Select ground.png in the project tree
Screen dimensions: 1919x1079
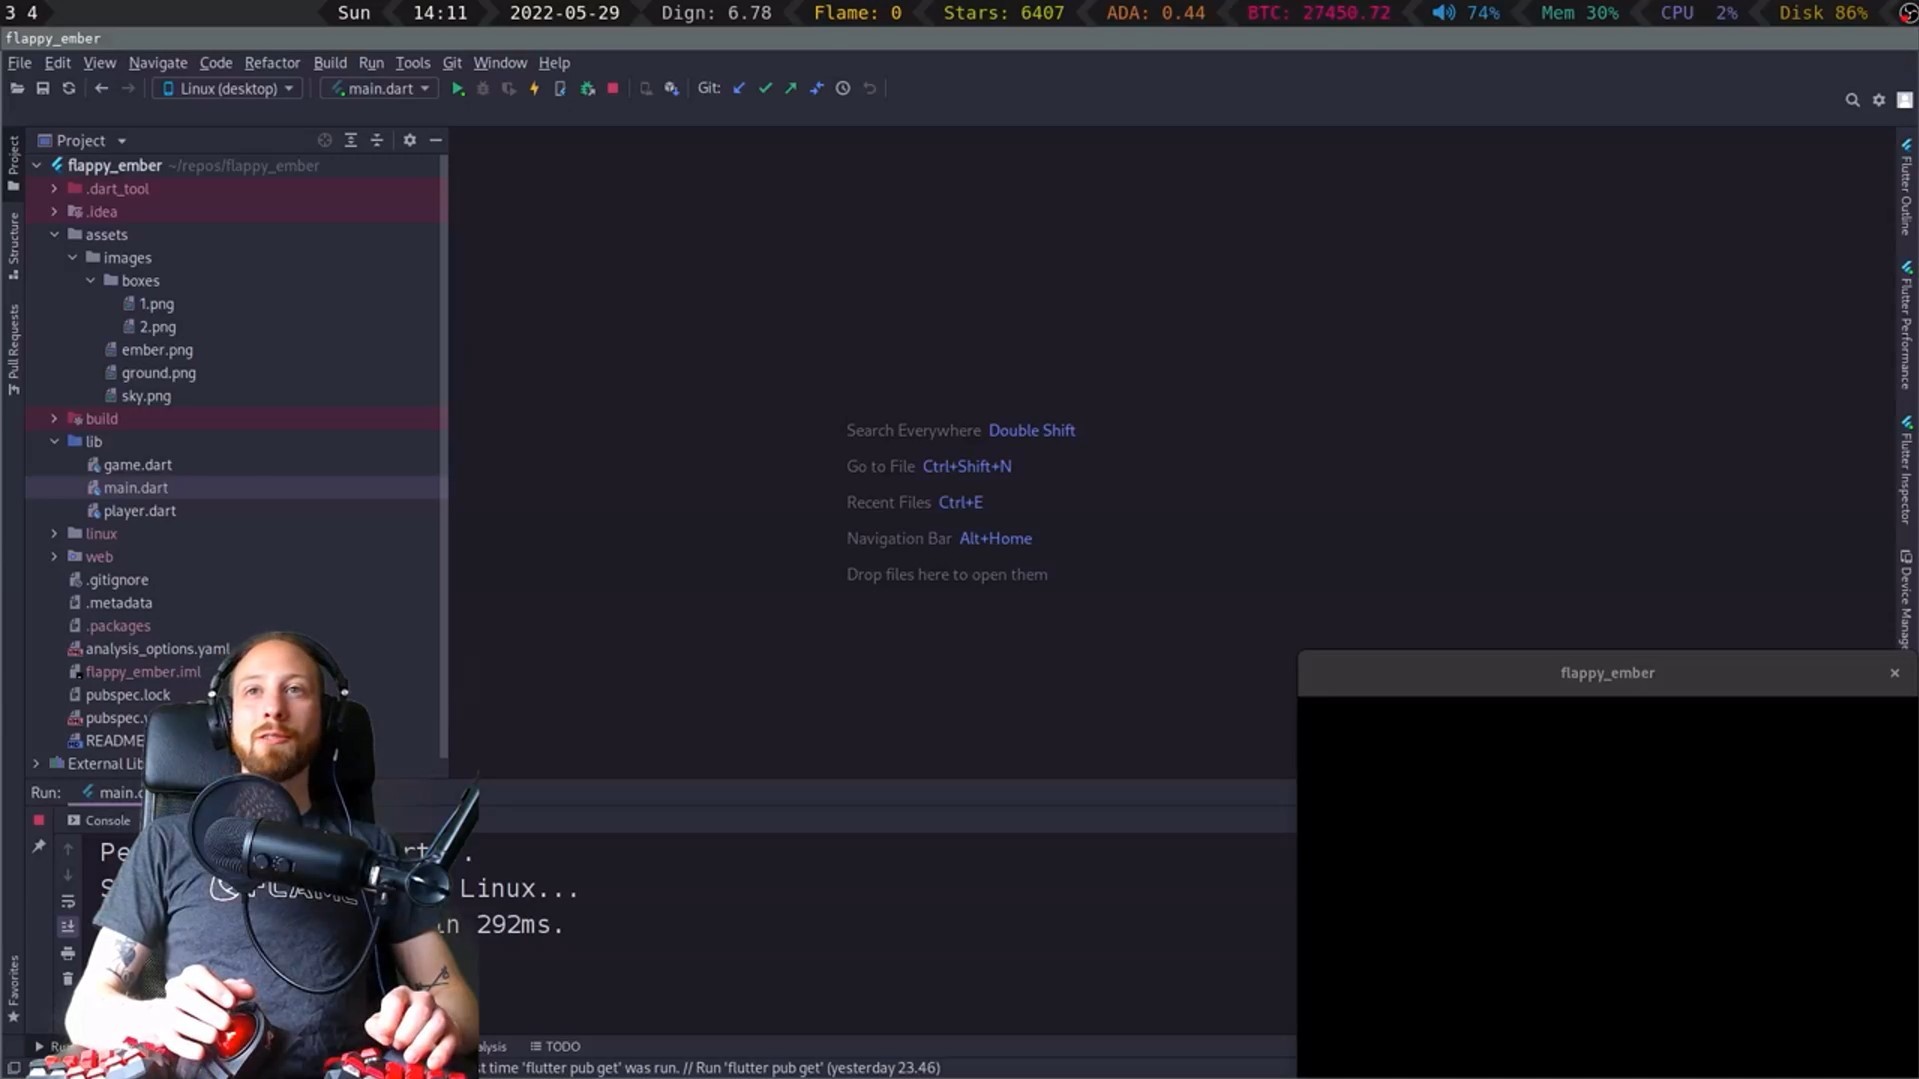click(x=159, y=373)
